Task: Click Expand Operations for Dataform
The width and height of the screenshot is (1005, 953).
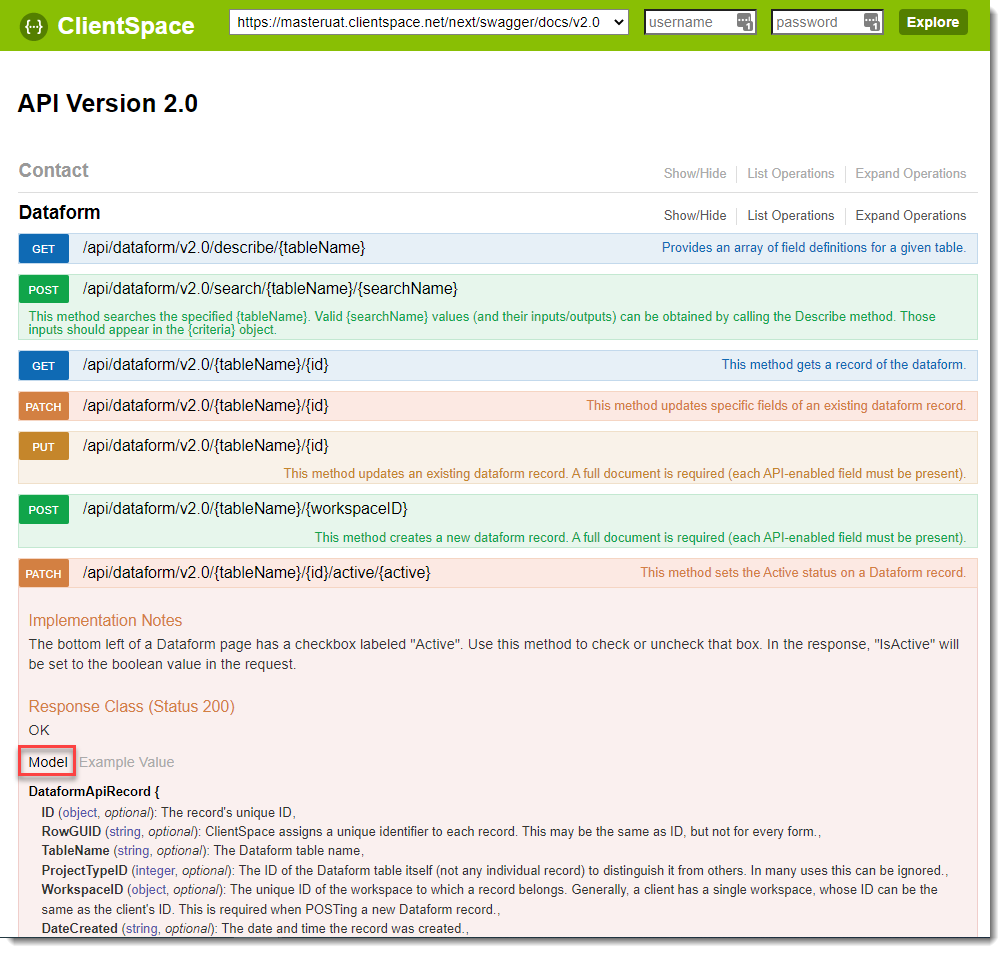Action: point(910,215)
